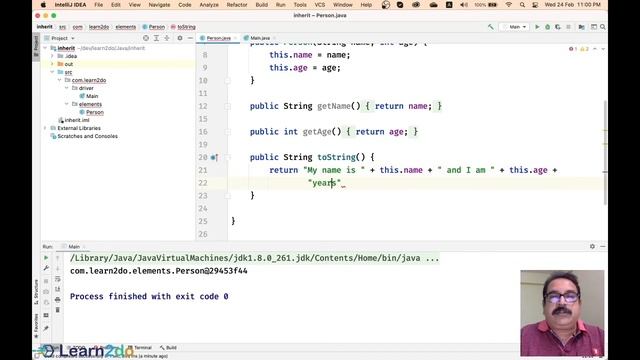Build the project with the hammer icon

pos(491,27)
